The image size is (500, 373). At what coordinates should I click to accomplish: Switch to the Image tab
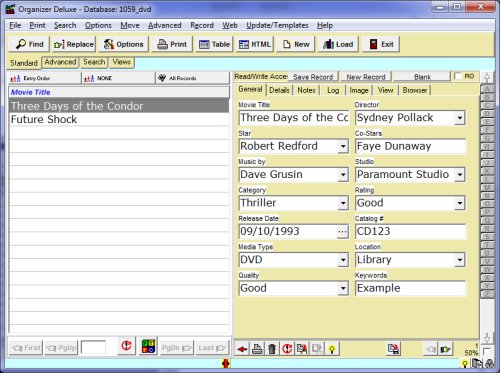pyautogui.click(x=359, y=90)
